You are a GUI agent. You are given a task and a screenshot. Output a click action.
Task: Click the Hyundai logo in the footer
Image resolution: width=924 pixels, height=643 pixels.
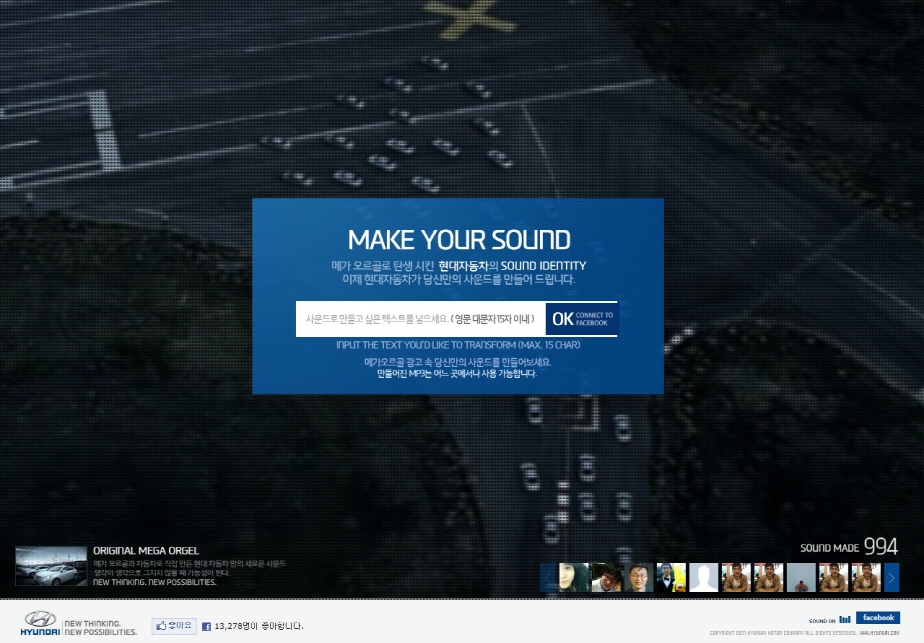click(40, 624)
